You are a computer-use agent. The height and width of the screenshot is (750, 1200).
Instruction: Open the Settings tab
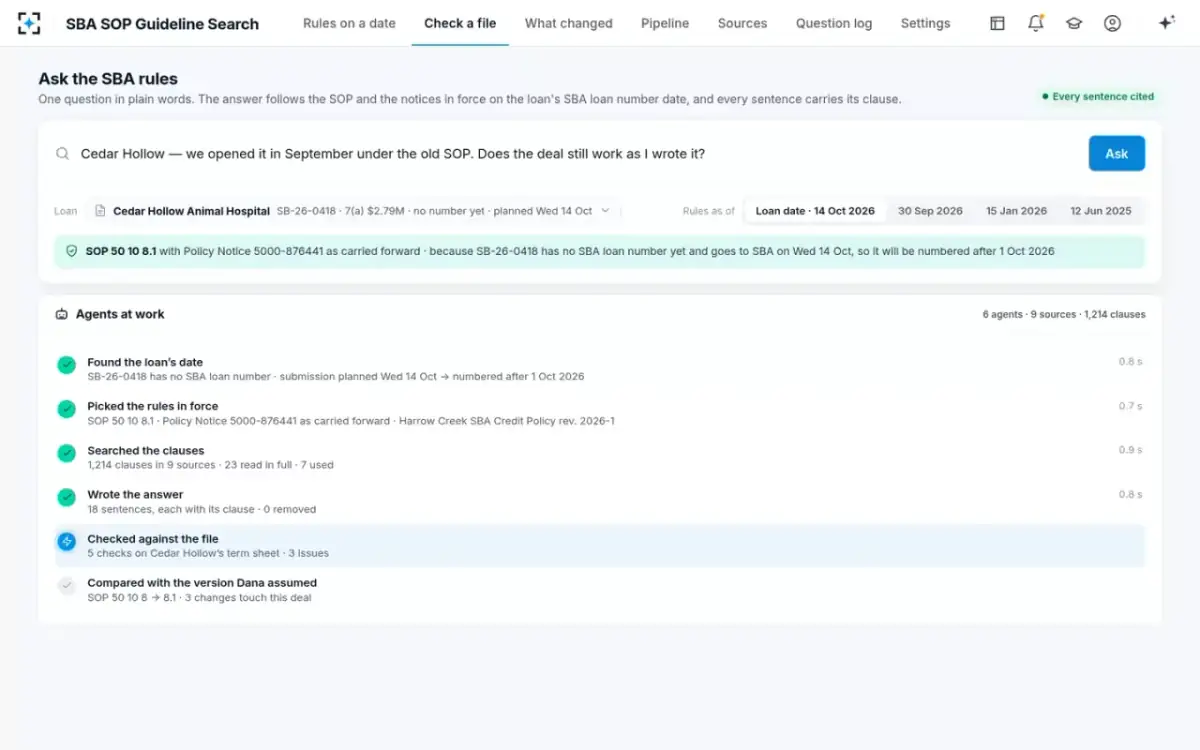click(x=925, y=23)
